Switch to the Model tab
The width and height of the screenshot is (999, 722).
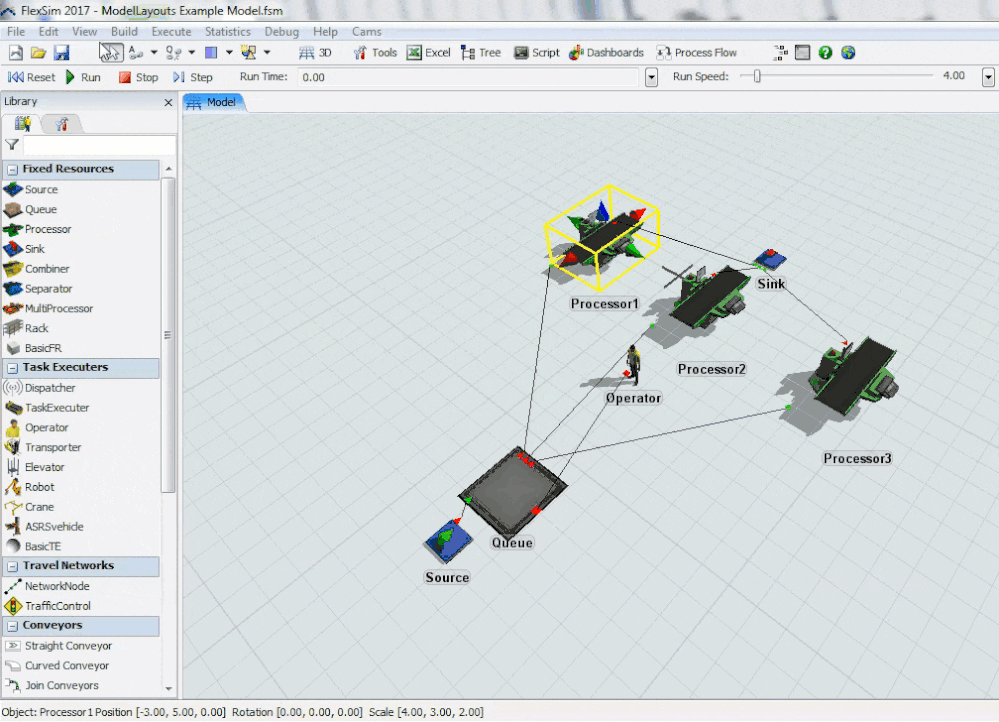pos(214,102)
